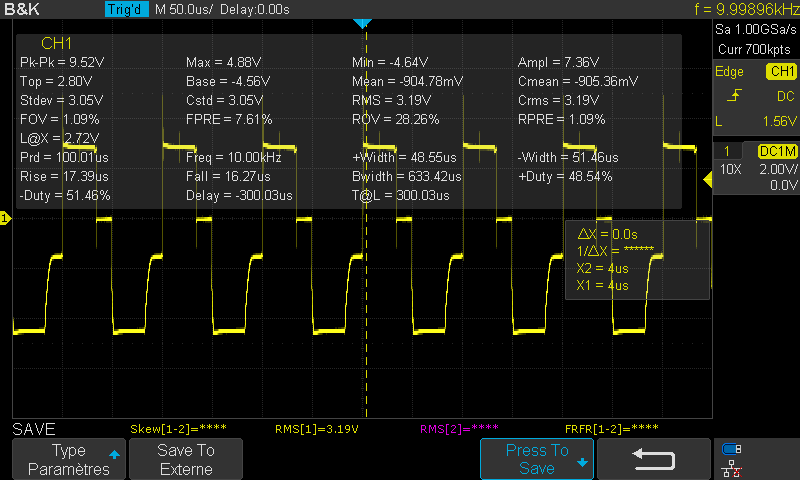Click the Pk-Pk = 9.52V measurement
800x480 pixels.
[62, 62]
